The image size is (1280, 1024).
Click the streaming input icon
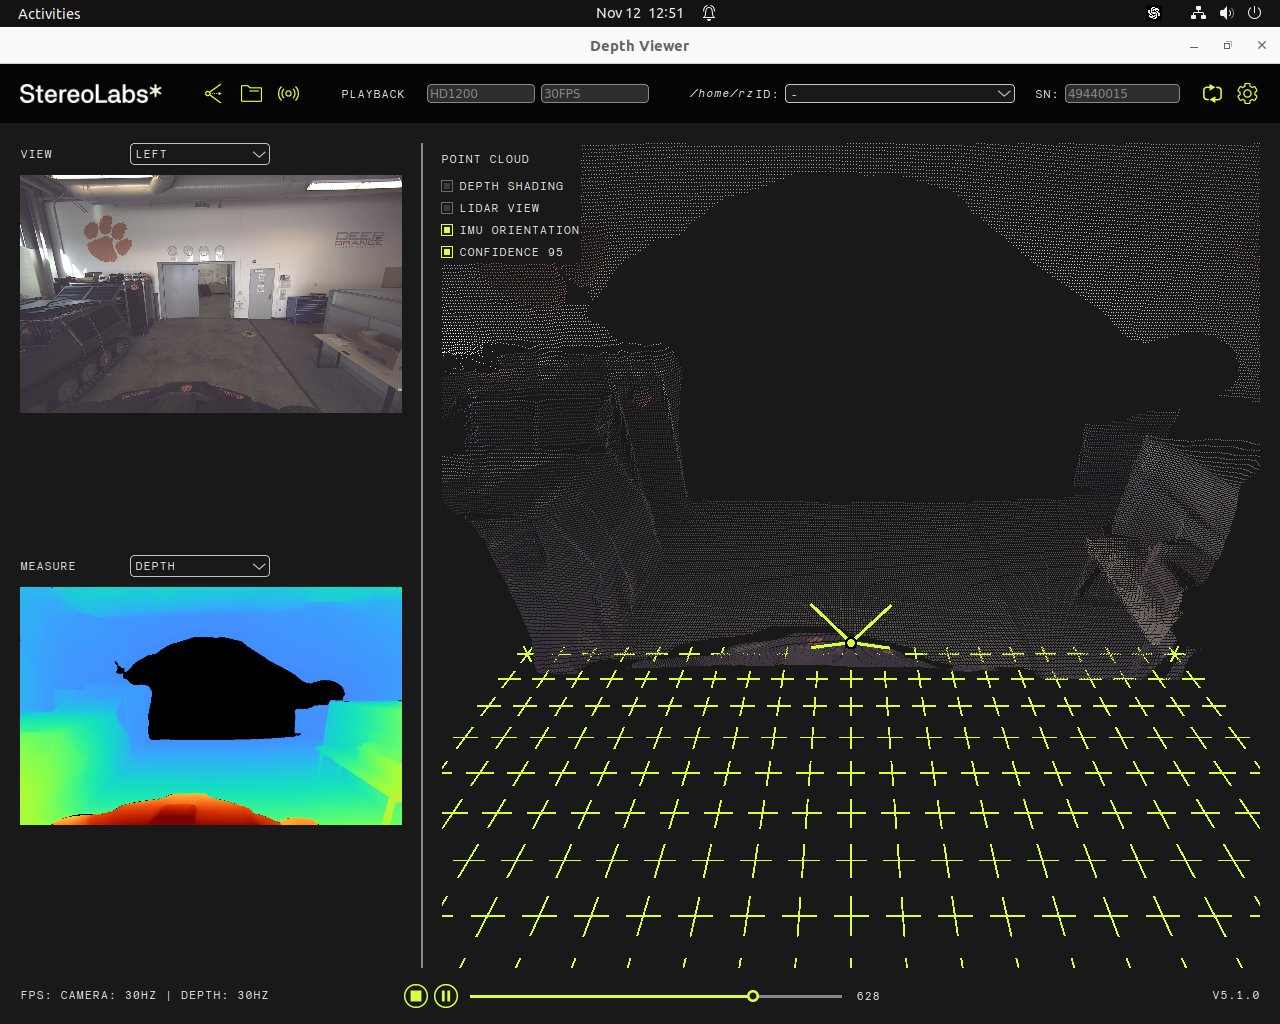[289, 94]
